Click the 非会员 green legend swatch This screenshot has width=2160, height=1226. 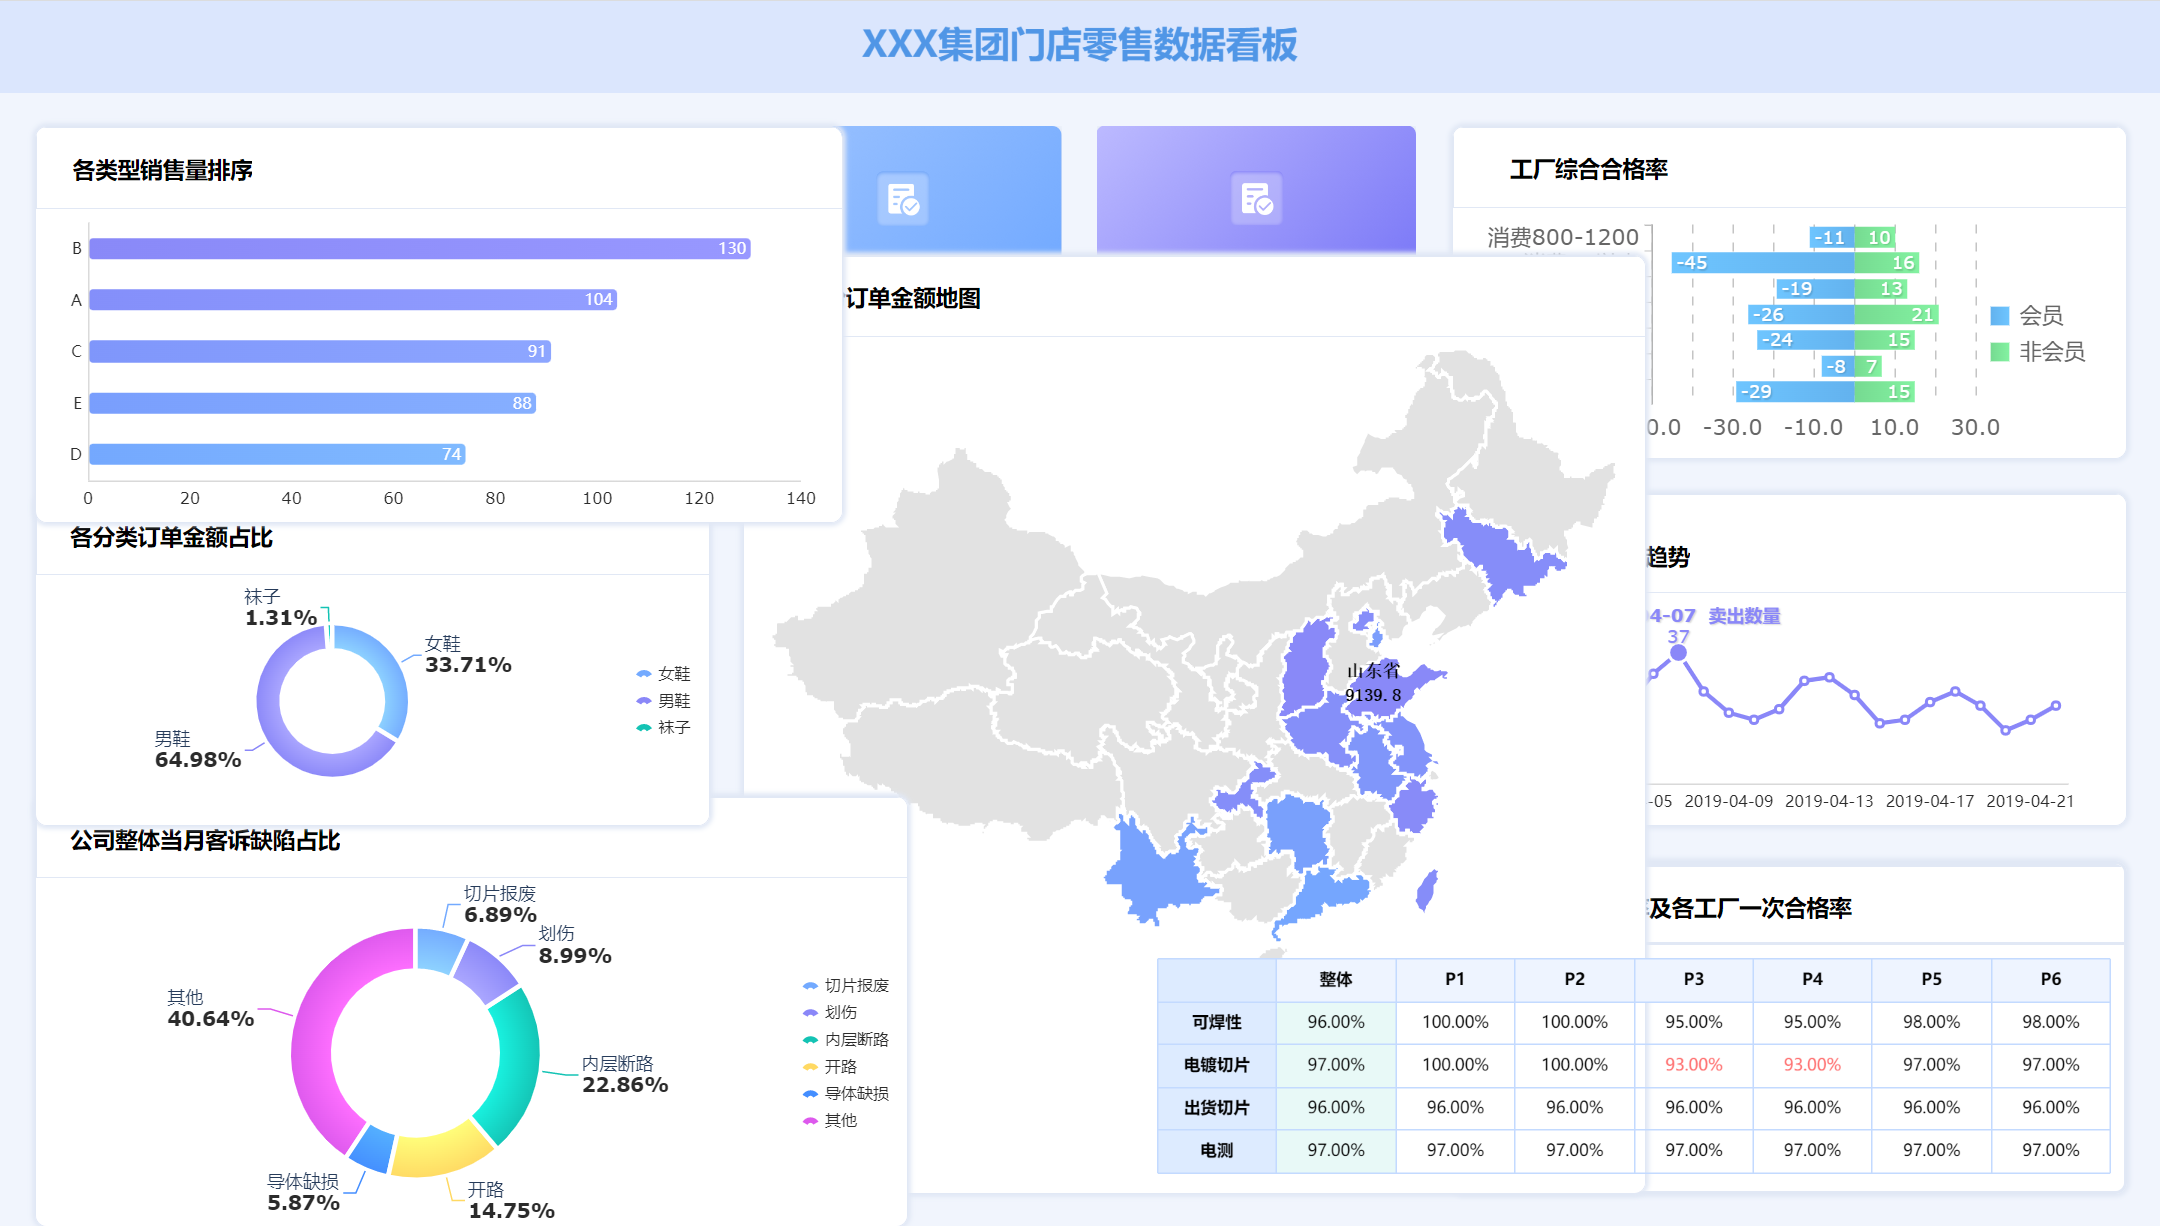tap(2000, 352)
